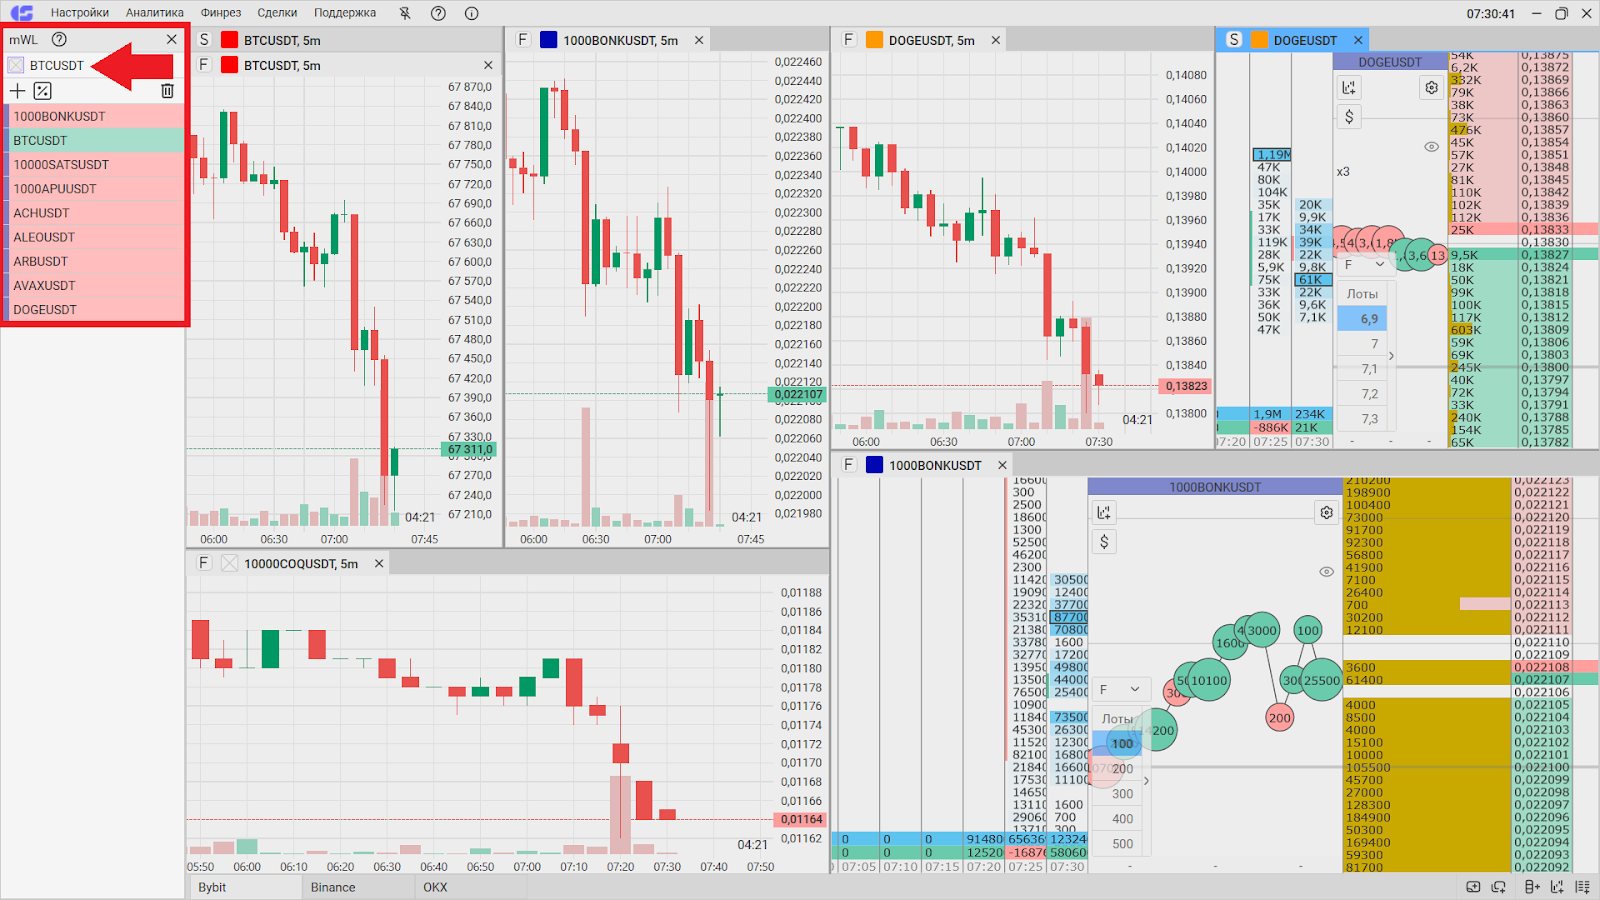Open the Настройки menu
Image resolution: width=1600 pixels, height=900 pixels.
(80, 13)
